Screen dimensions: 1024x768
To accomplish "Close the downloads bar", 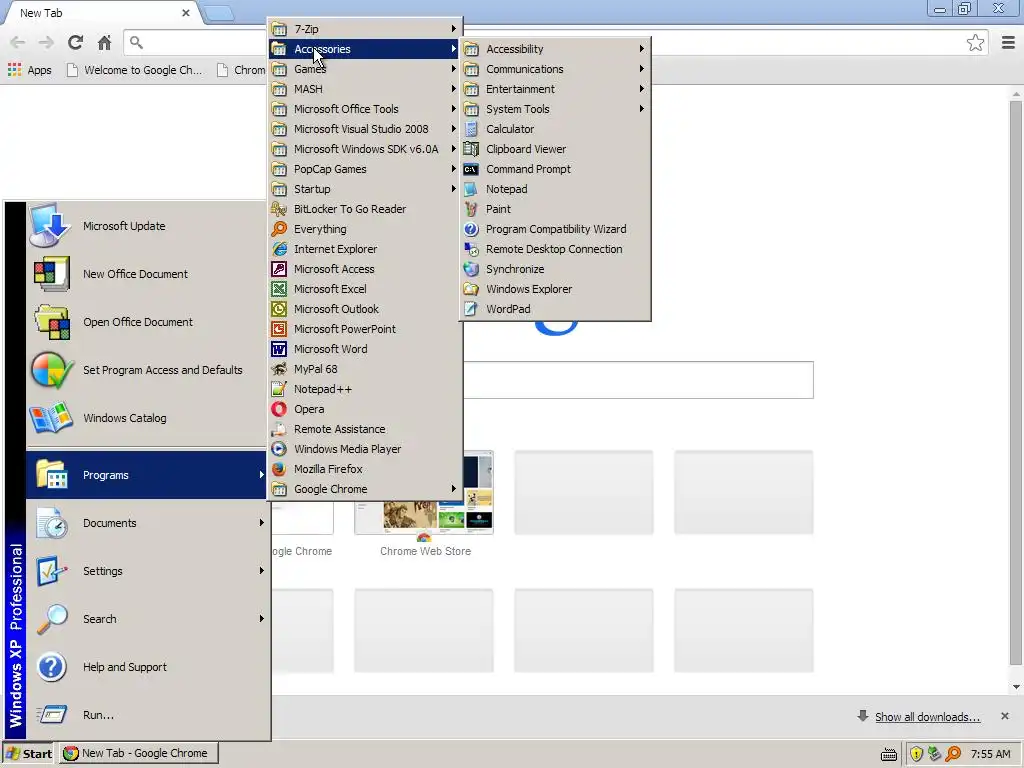I will [1004, 716].
